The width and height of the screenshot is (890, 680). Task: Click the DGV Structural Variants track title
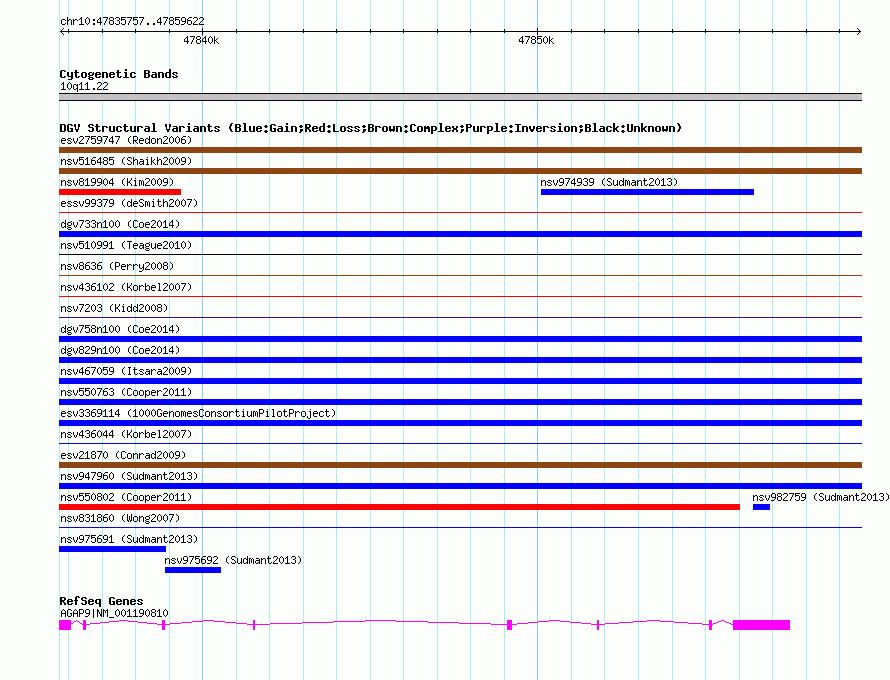tap(370, 128)
